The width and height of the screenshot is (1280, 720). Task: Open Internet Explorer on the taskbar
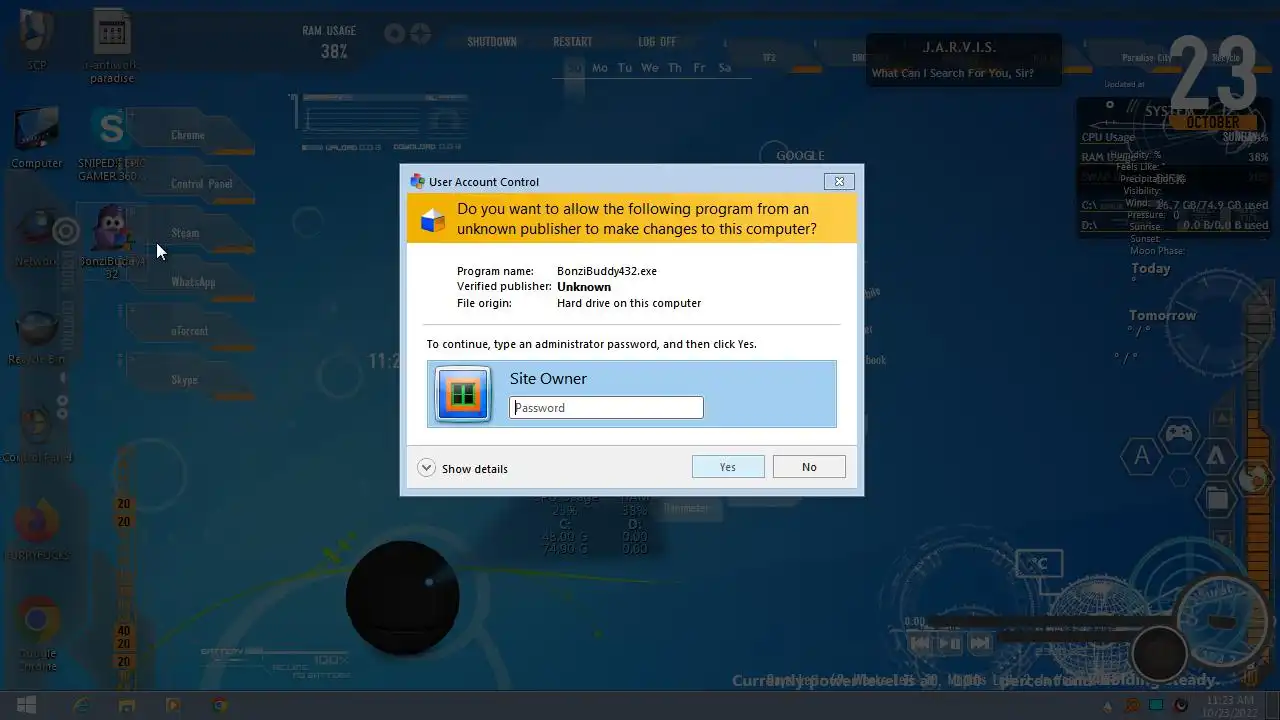[81, 705]
